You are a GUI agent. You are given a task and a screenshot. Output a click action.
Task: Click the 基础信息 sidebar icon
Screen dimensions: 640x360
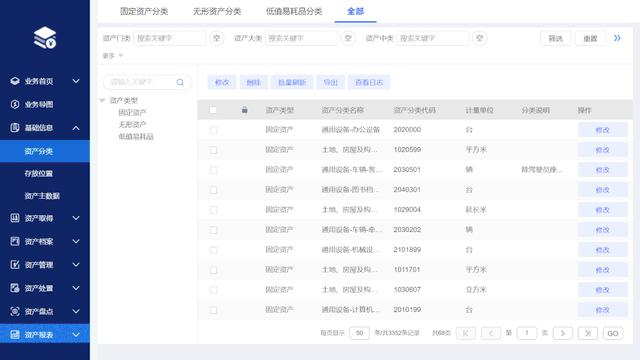click(15, 127)
